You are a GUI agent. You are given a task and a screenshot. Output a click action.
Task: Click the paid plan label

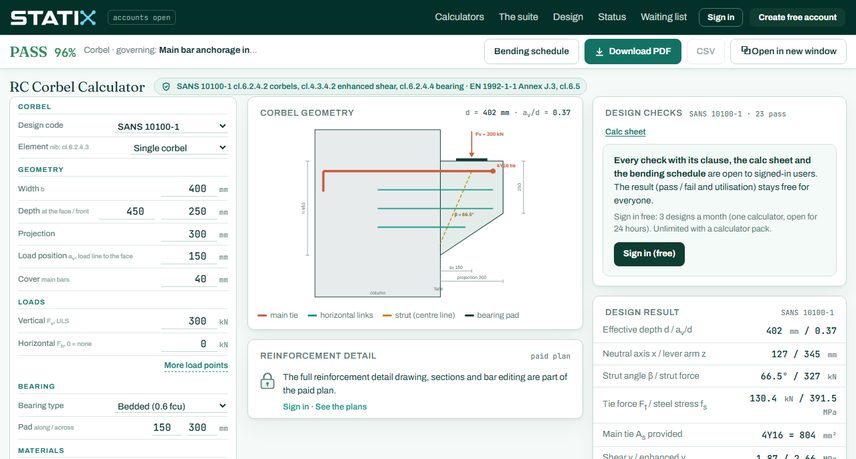point(550,356)
